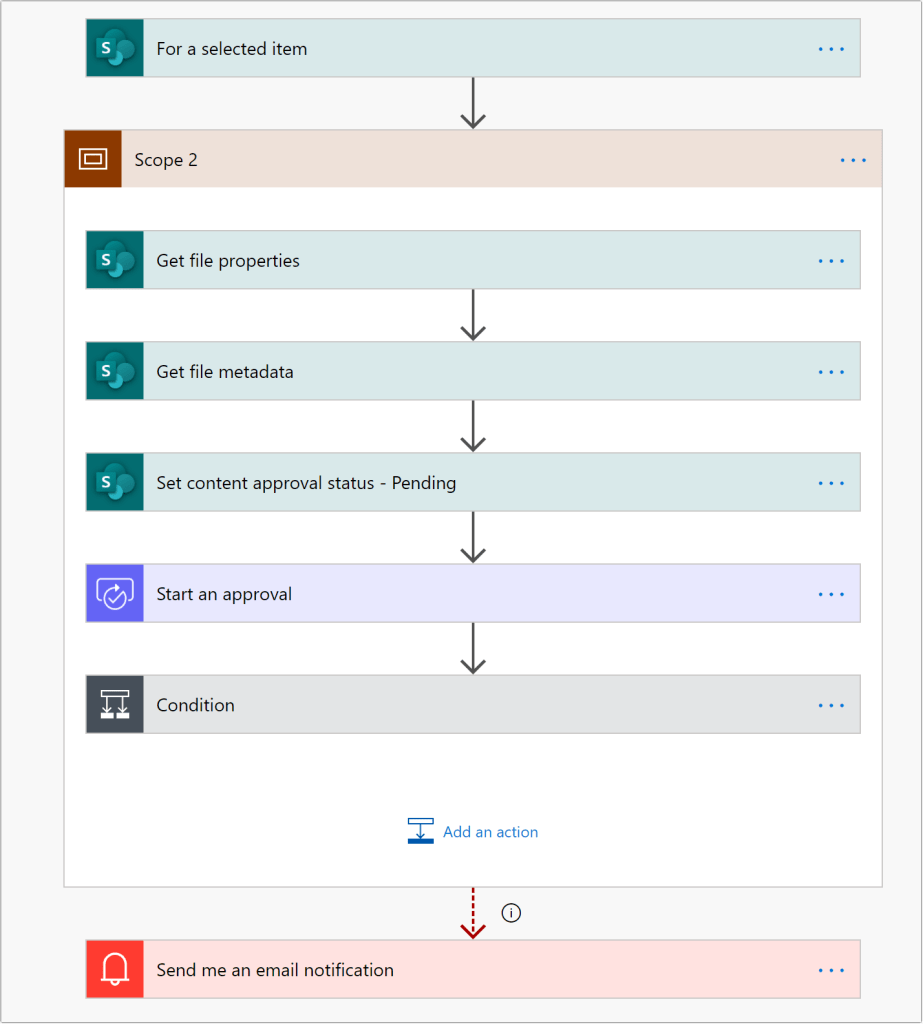Expand the 'Start an approval' step
This screenshot has height=1024, width=923.
[x=450, y=593]
